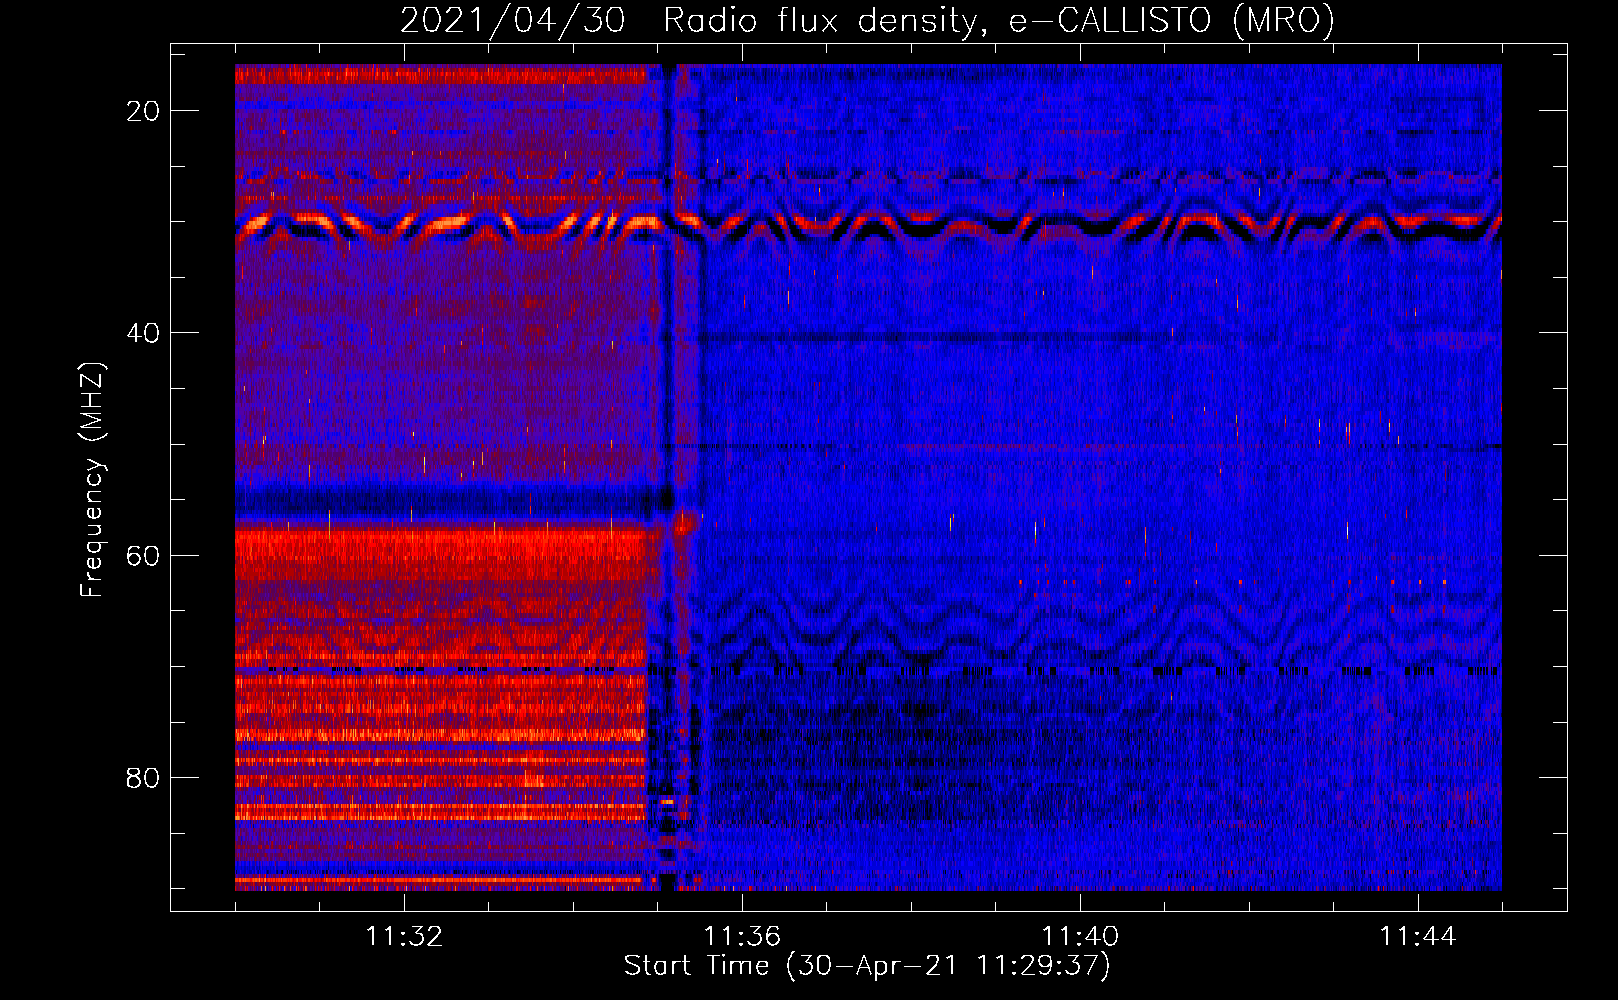Click the '11:32' time tick label
The height and width of the screenshot is (1000, 1618).
pyautogui.click(x=404, y=937)
